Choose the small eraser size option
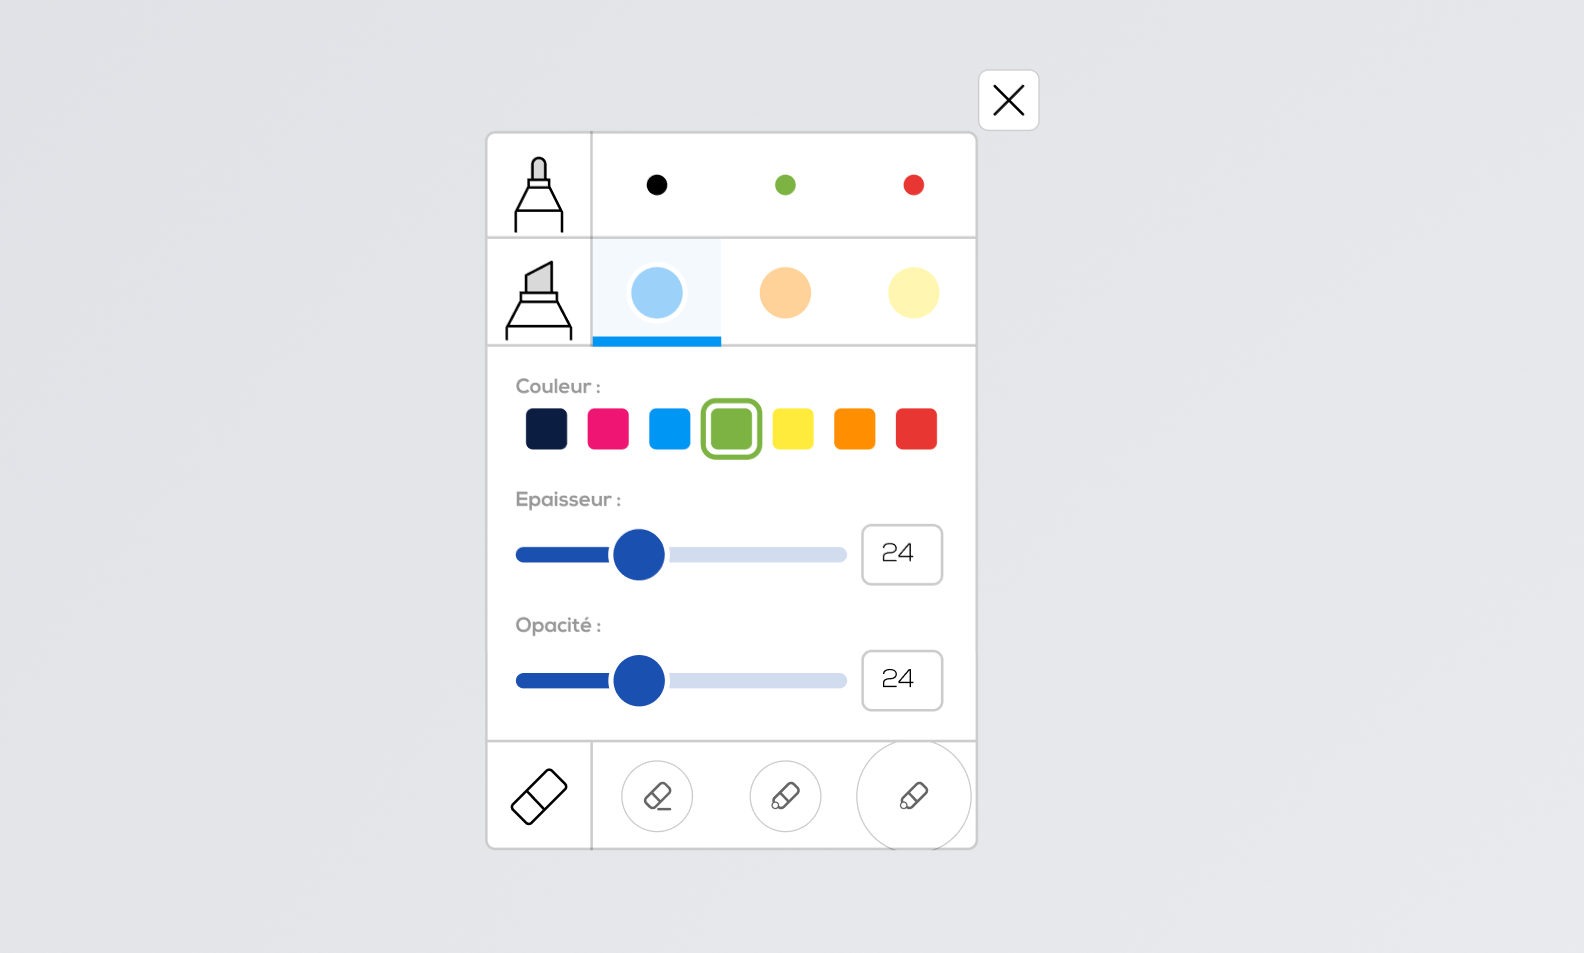Viewport: 1584px width, 953px height. tap(657, 796)
